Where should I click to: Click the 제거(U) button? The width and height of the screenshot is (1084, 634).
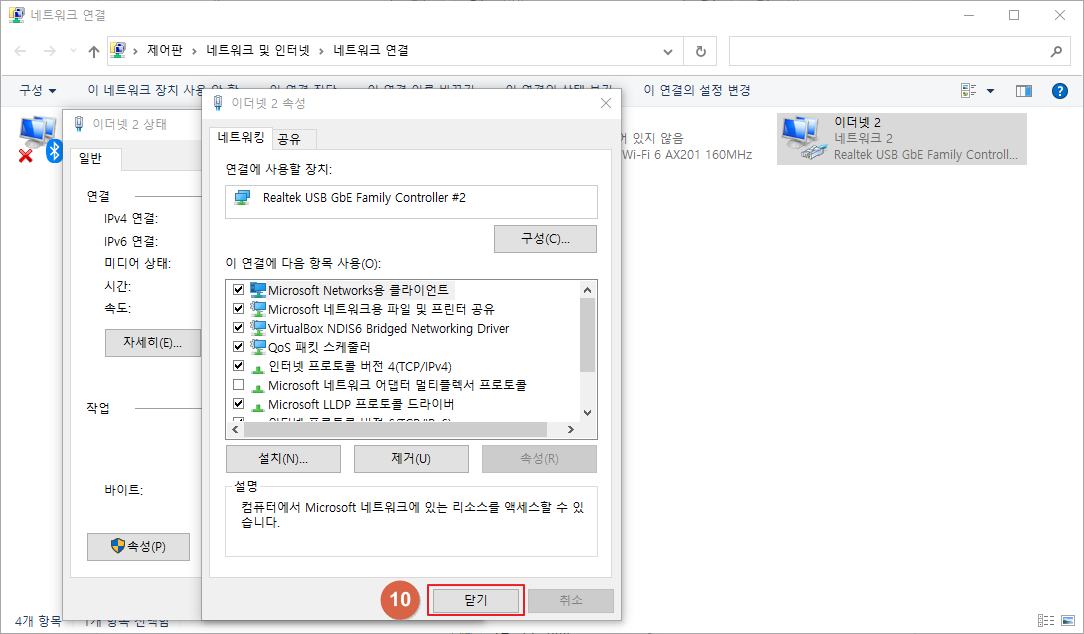point(411,459)
